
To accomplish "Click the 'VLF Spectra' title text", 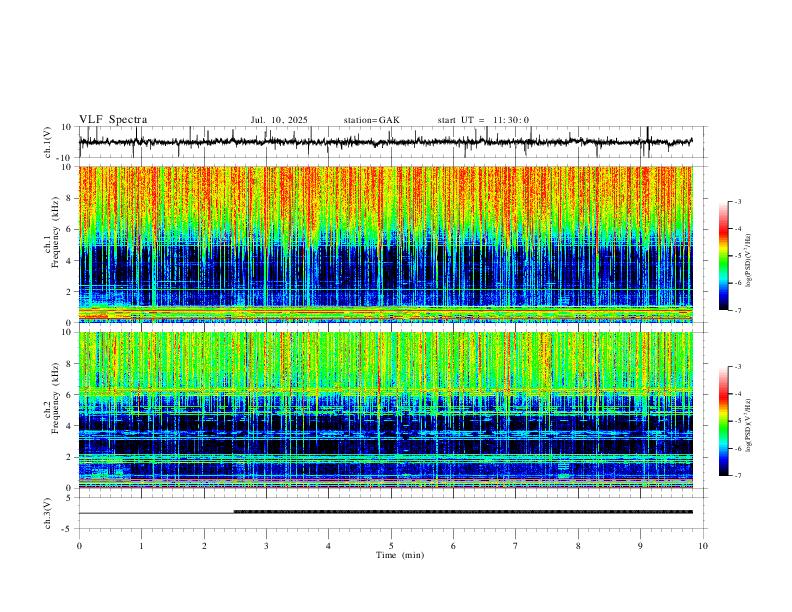I will [x=113, y=120].
